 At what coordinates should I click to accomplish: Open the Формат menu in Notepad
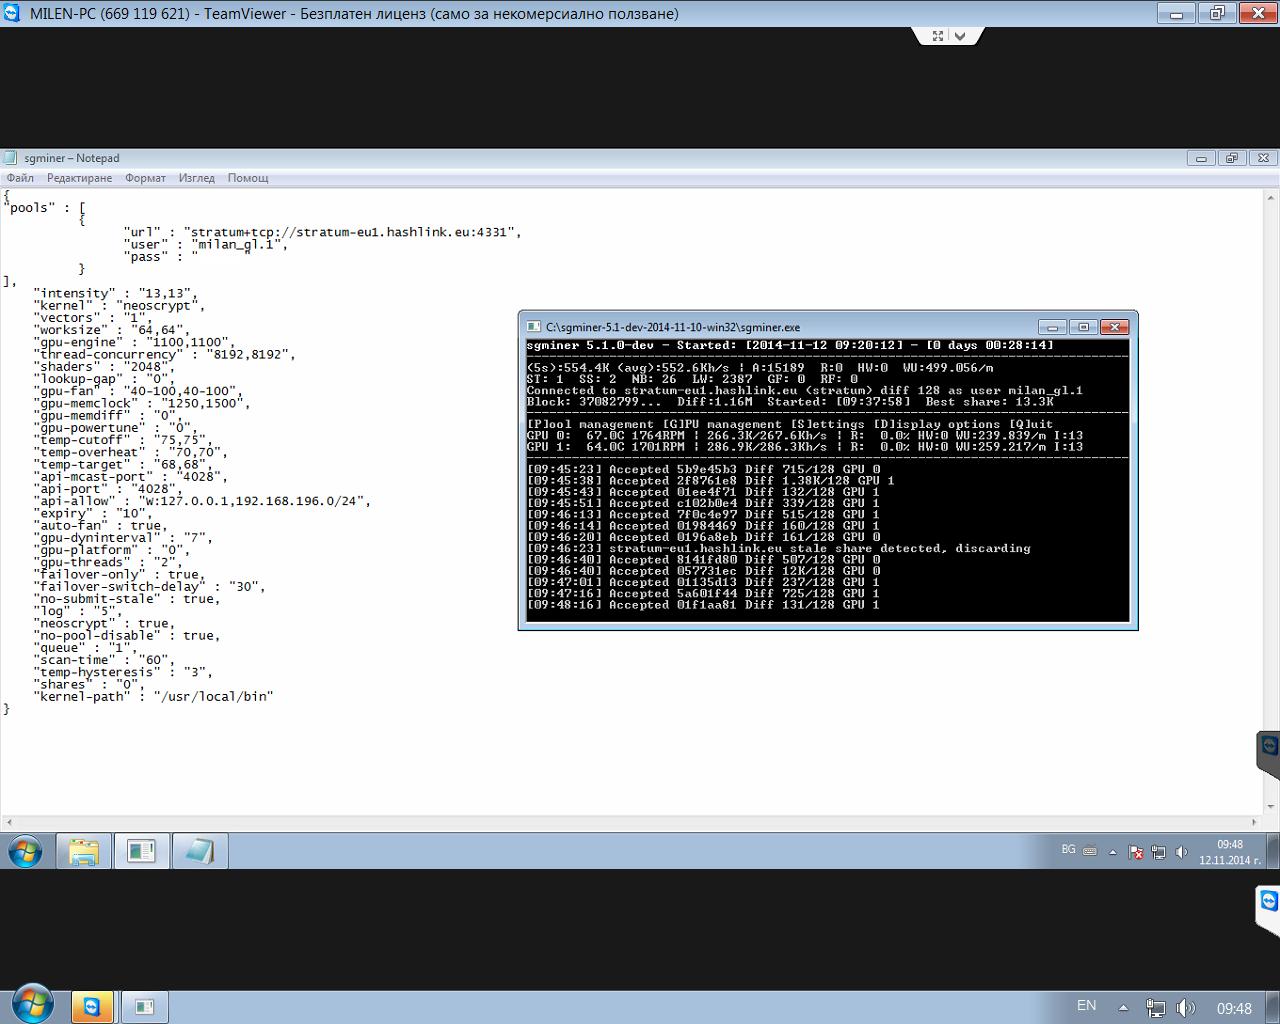145,178
